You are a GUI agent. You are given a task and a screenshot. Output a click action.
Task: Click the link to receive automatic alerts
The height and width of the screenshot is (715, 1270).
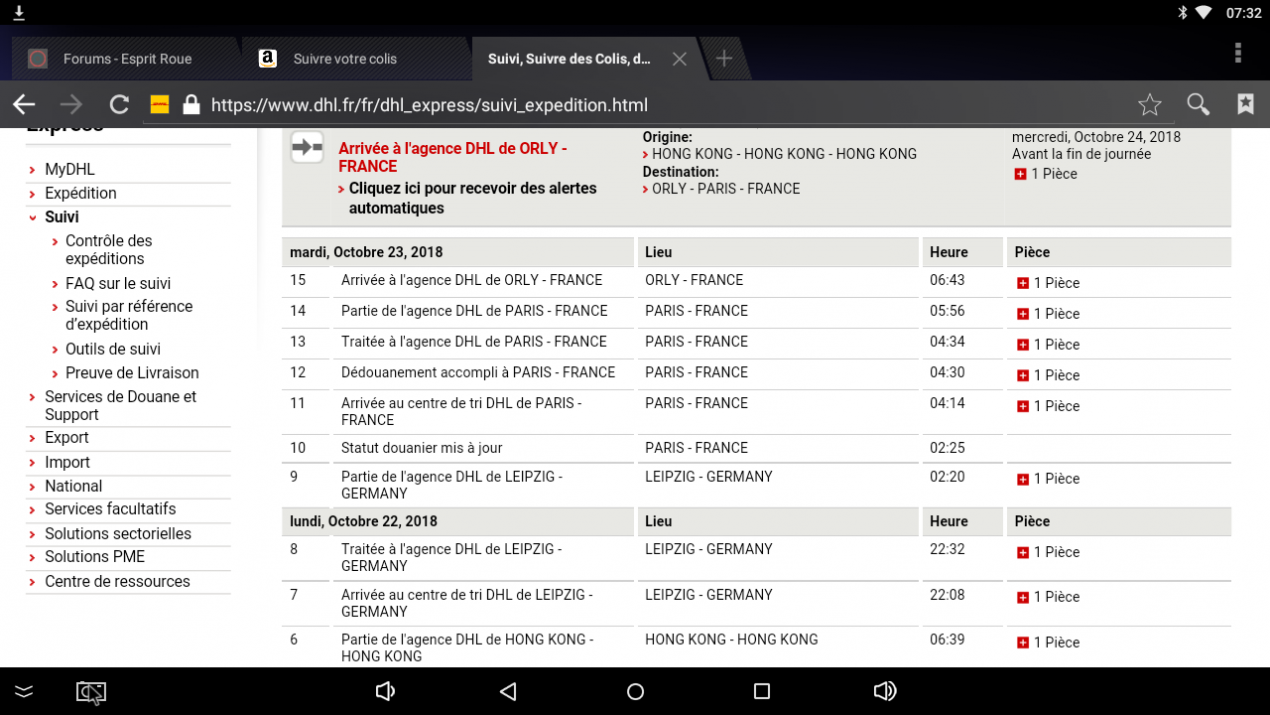tap(472, 198)
